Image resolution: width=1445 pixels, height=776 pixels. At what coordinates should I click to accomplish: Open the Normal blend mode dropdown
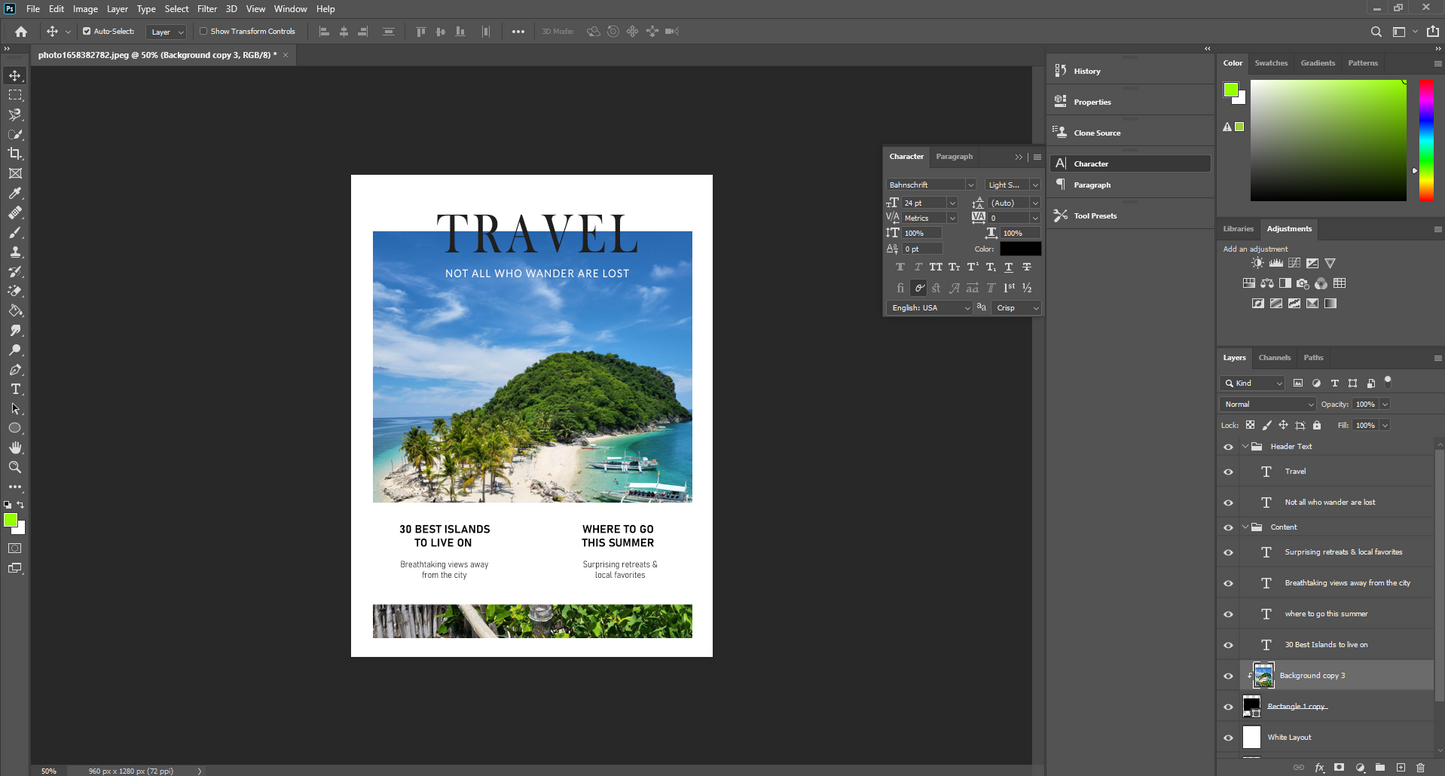[1268, 404]
